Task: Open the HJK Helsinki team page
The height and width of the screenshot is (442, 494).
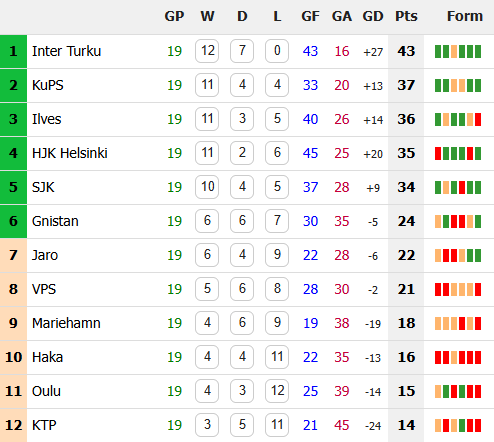Action: click(x=70, y=153)
